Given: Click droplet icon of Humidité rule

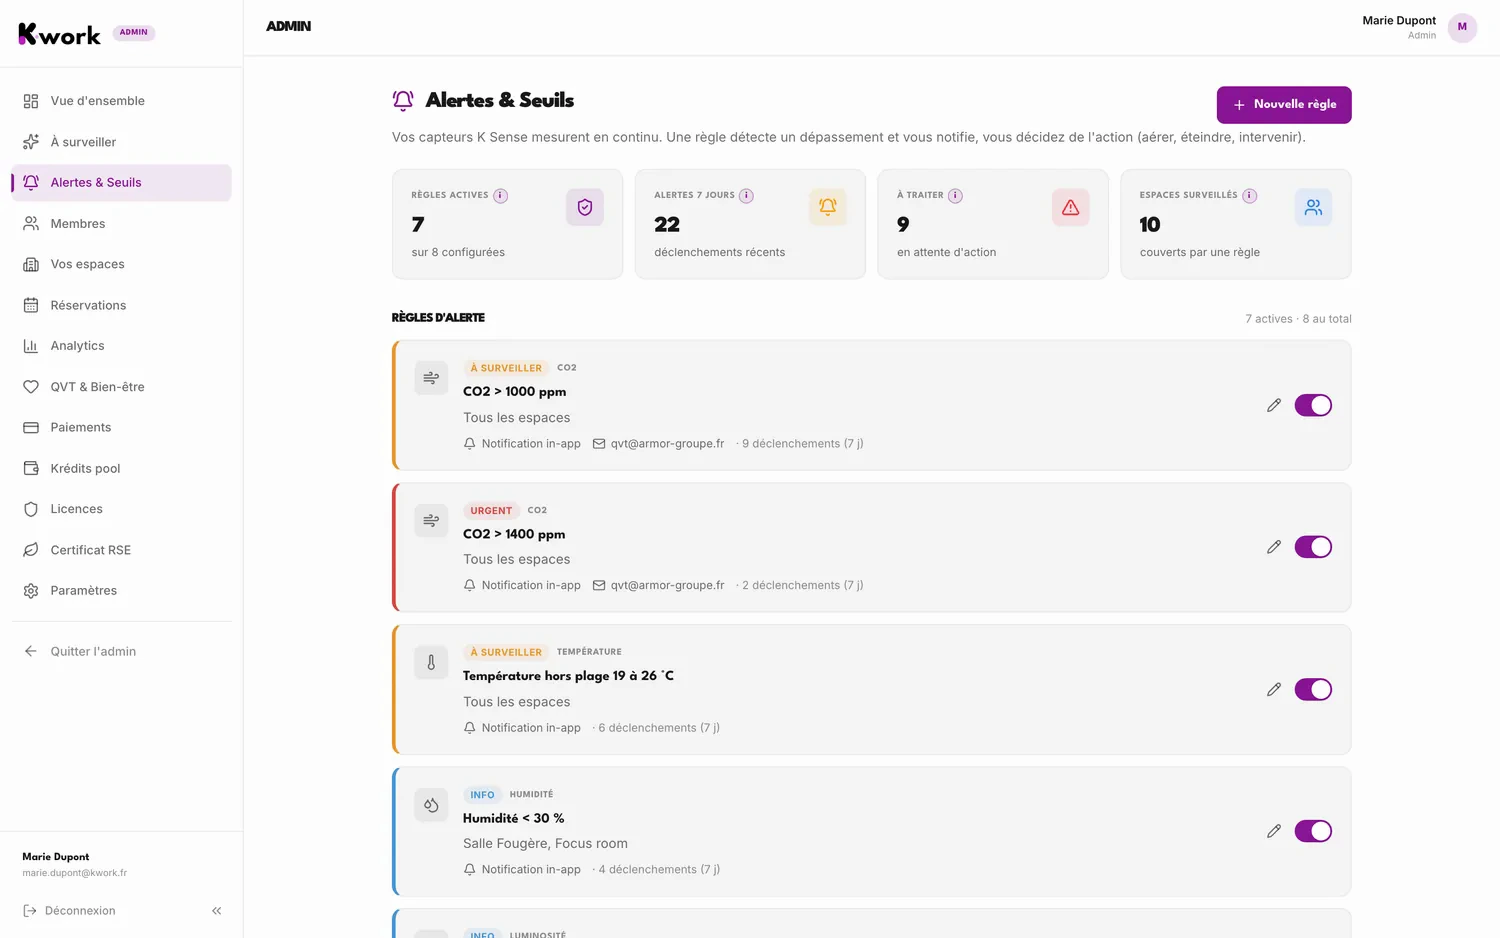Looking at the screenshot, I should (x=431, y=804).
